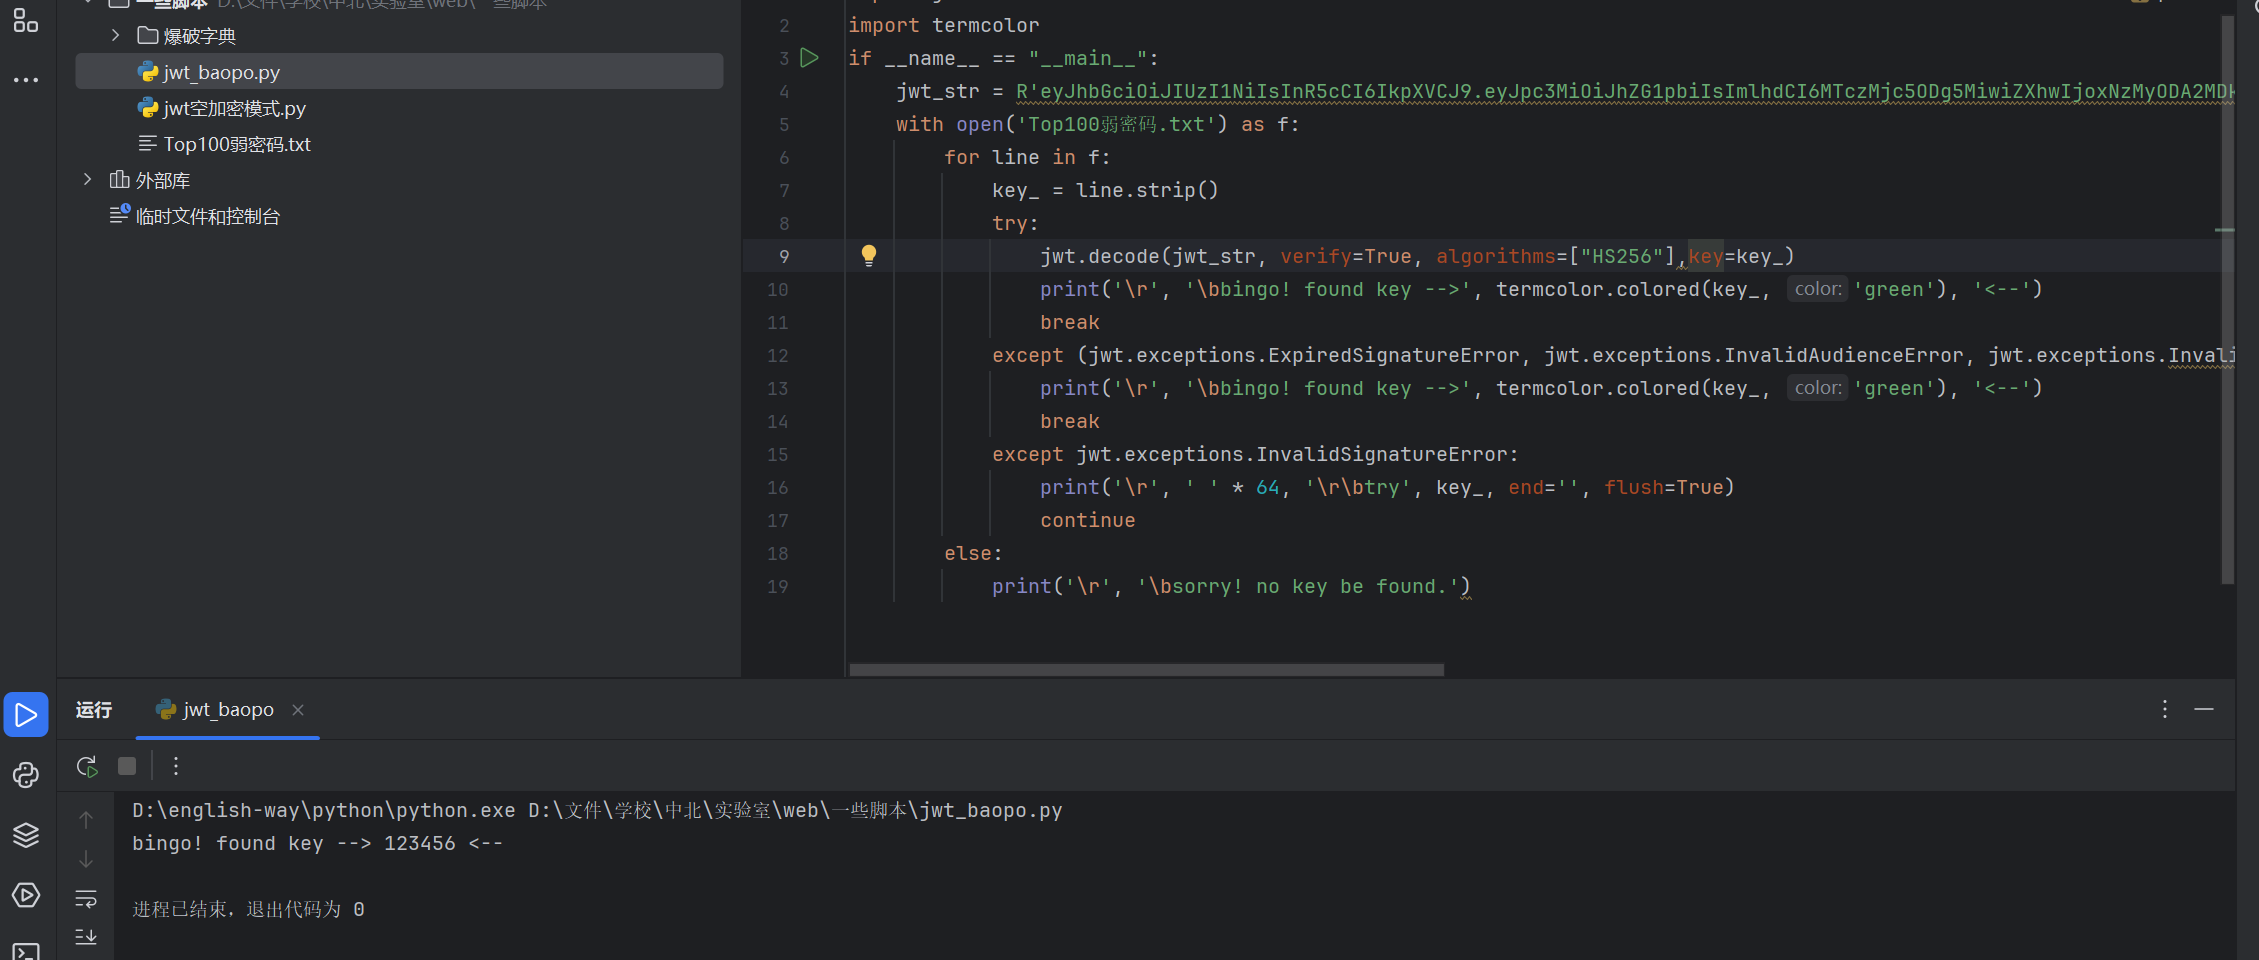Rerun jwt_baopo with the rerun icon
The width and height of the screenshot is (2259, 960).
click(87, 766)
